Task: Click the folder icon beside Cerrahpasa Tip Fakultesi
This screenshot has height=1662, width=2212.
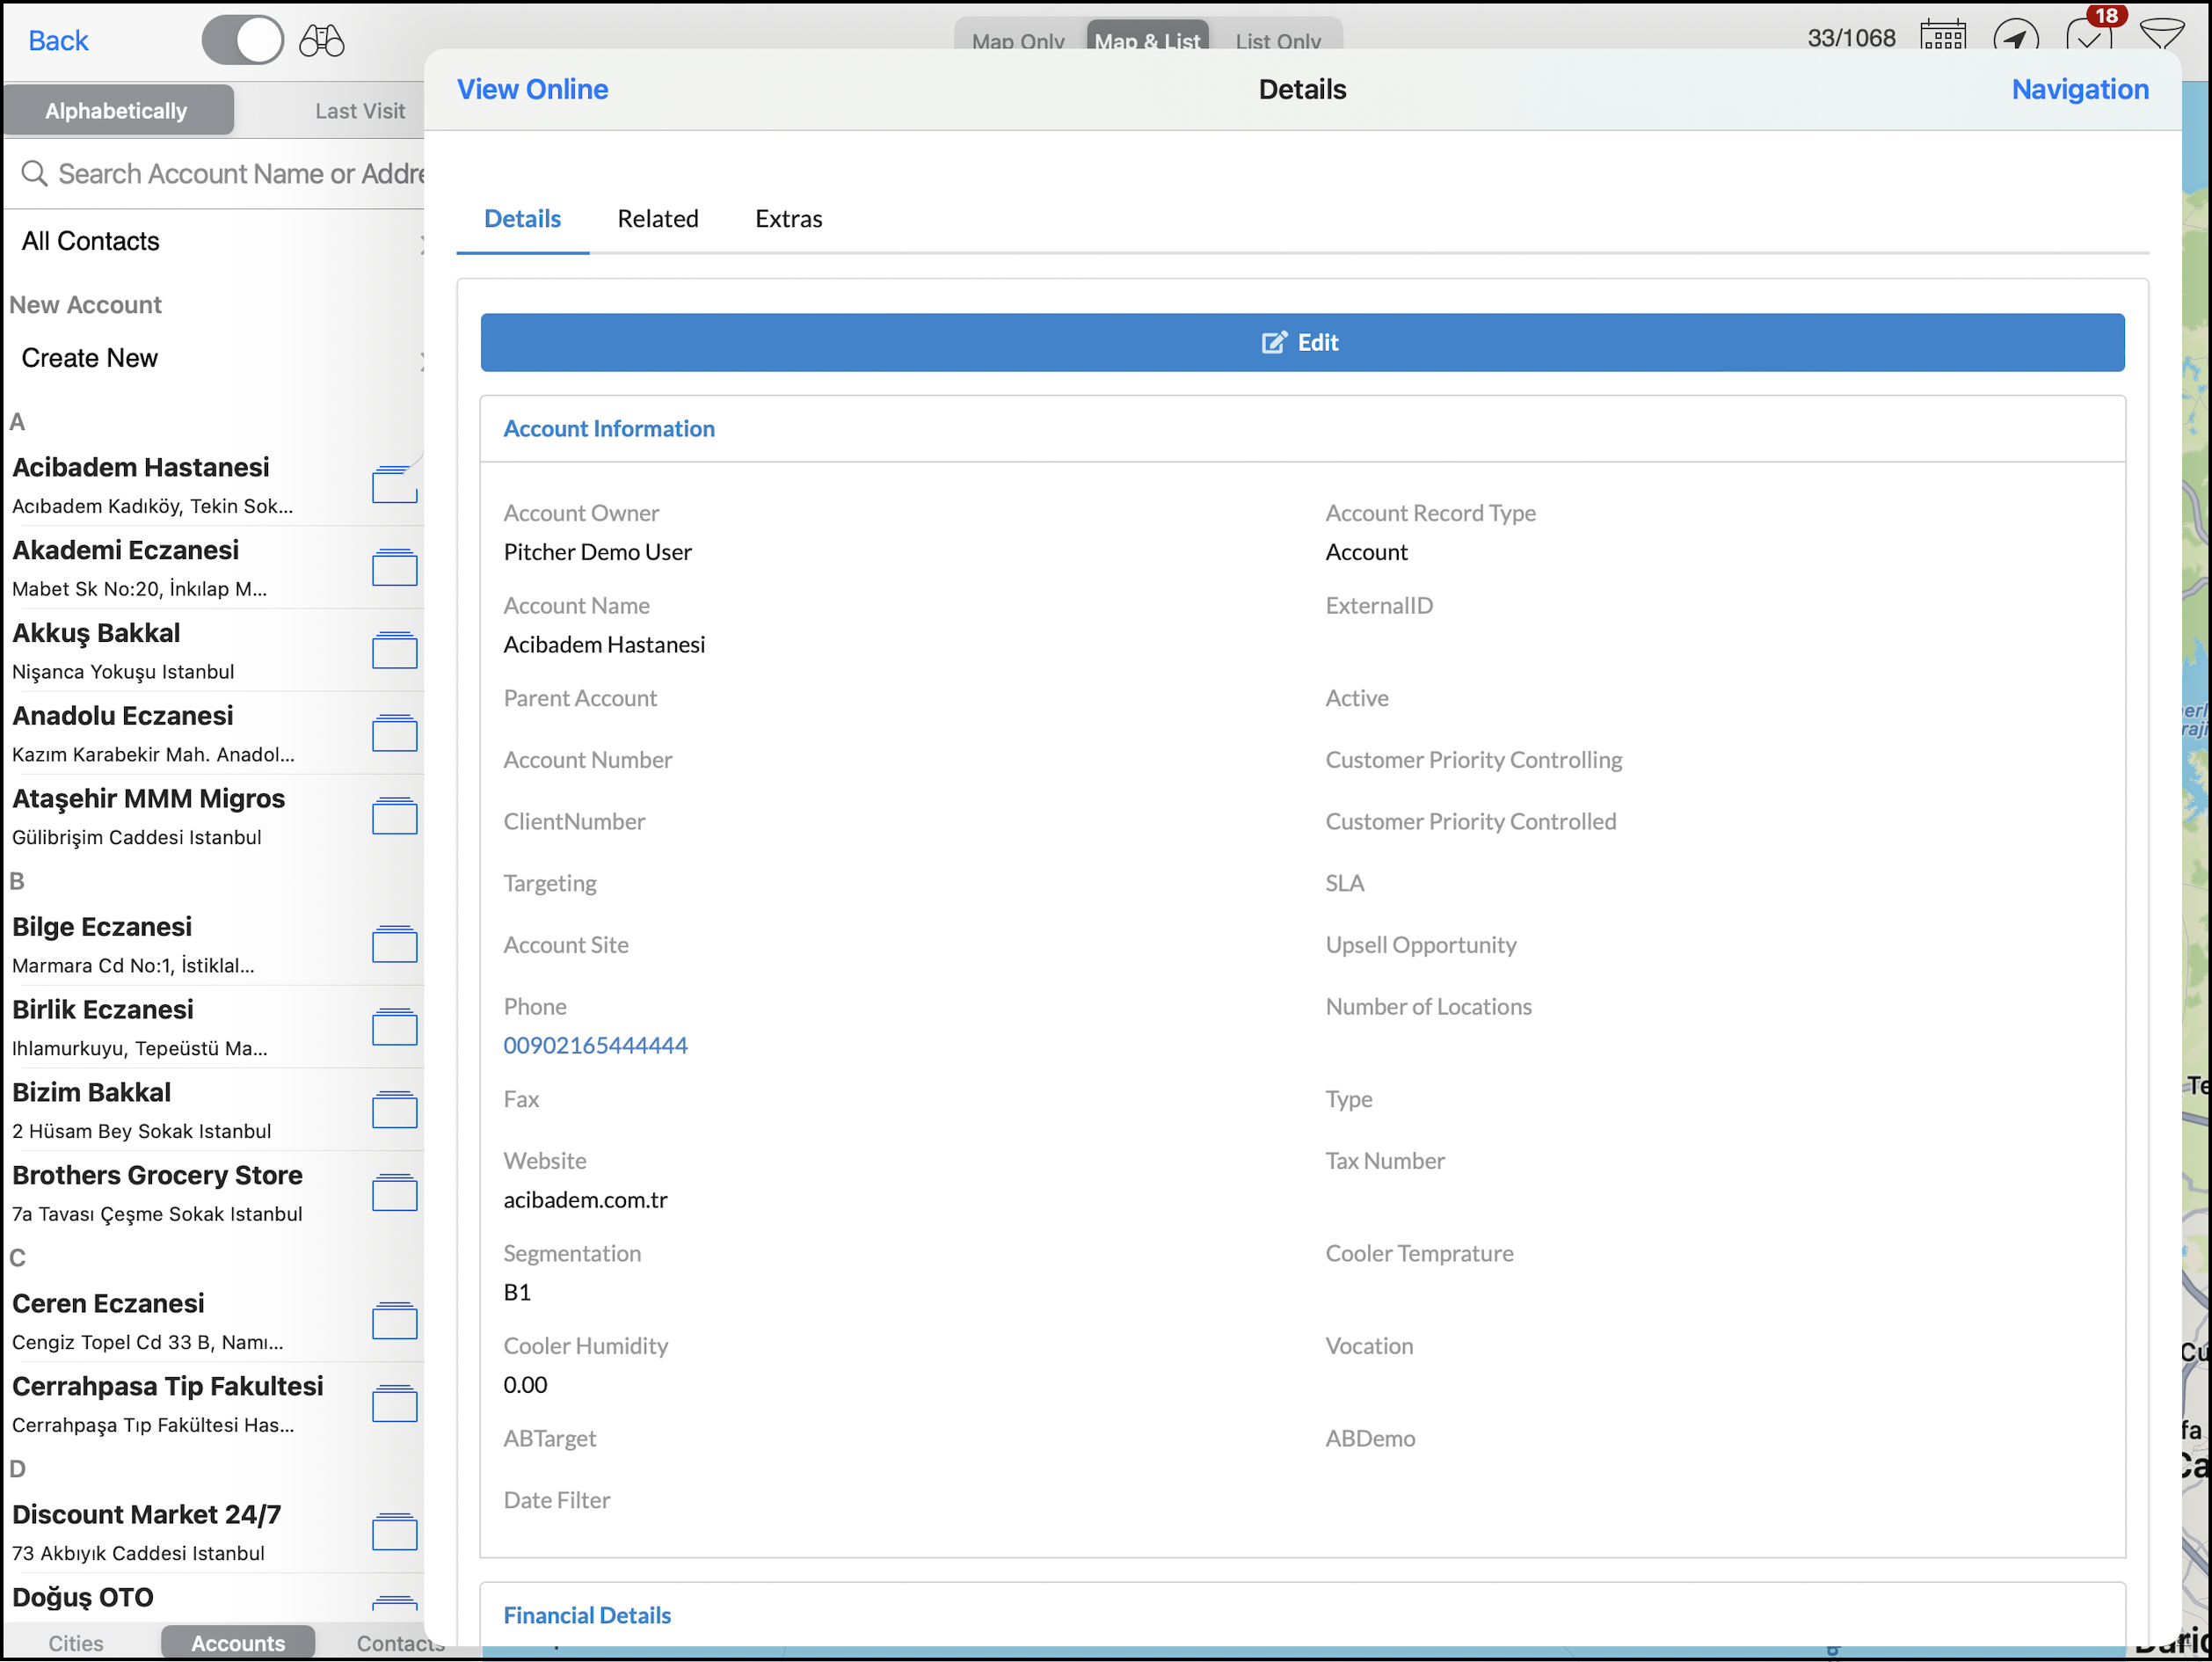Action: [x=396, y=1404]
